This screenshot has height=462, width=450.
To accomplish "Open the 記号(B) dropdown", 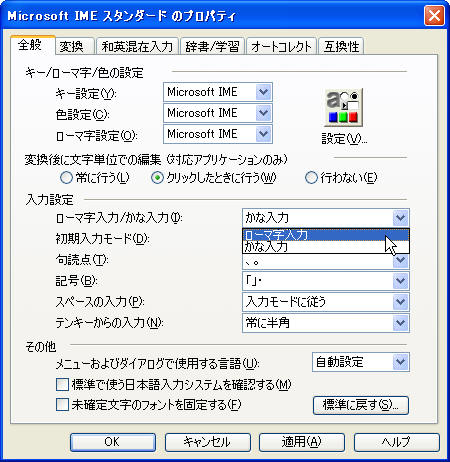I will pos(326,281).
